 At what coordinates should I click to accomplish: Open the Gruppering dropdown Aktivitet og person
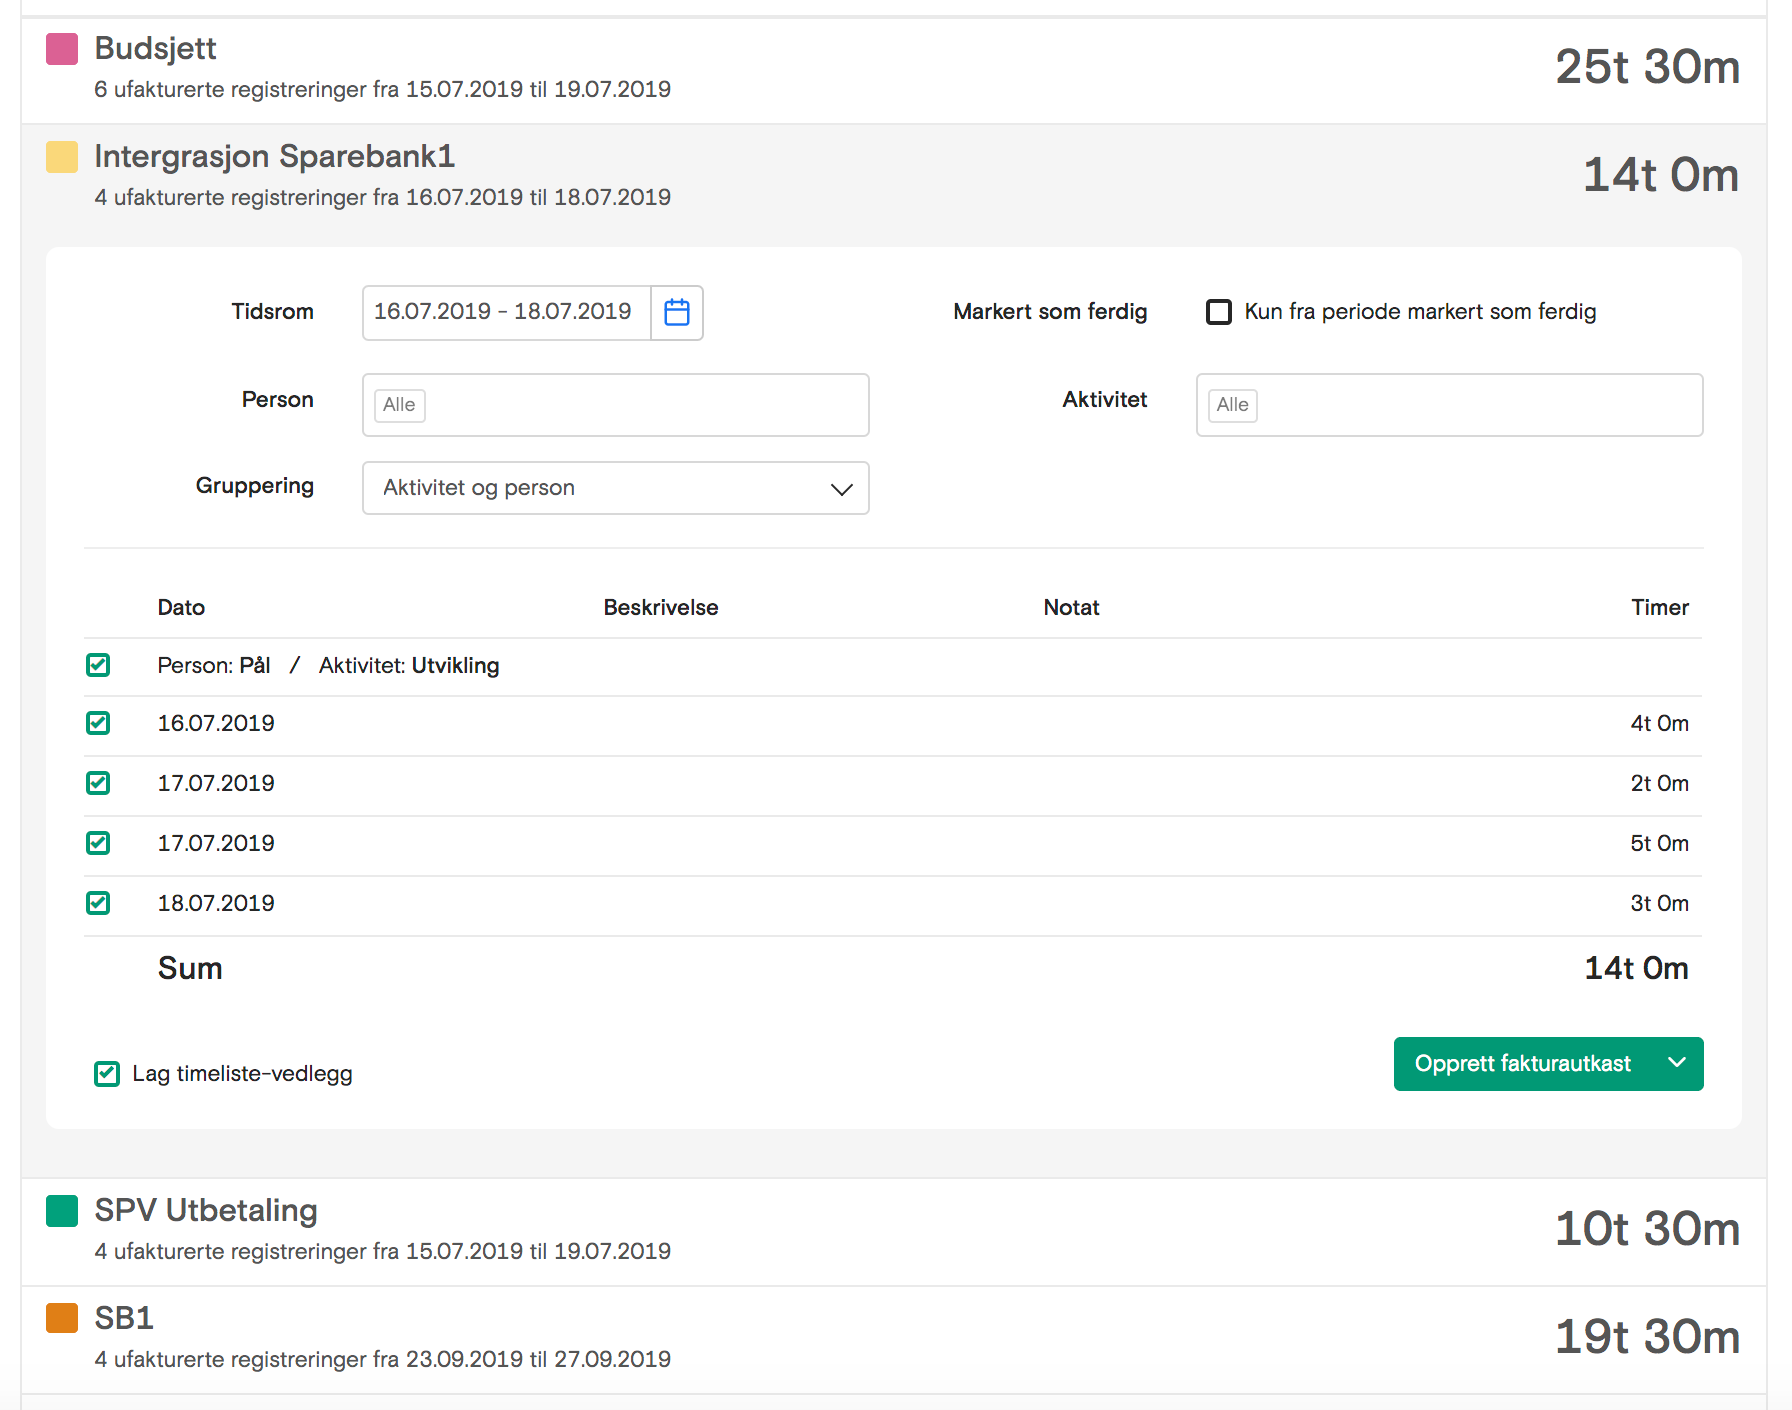615,488
